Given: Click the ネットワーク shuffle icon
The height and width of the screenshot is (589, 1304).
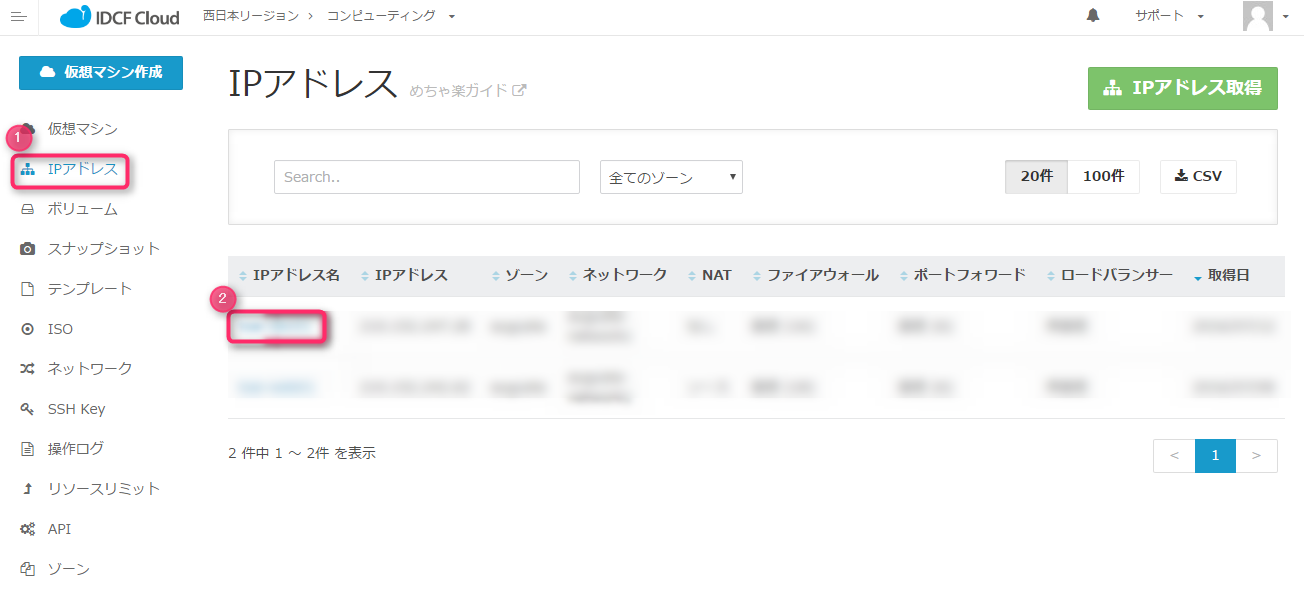Looking at the screenshot, I should pyautogui.click(x=28, y=369).
